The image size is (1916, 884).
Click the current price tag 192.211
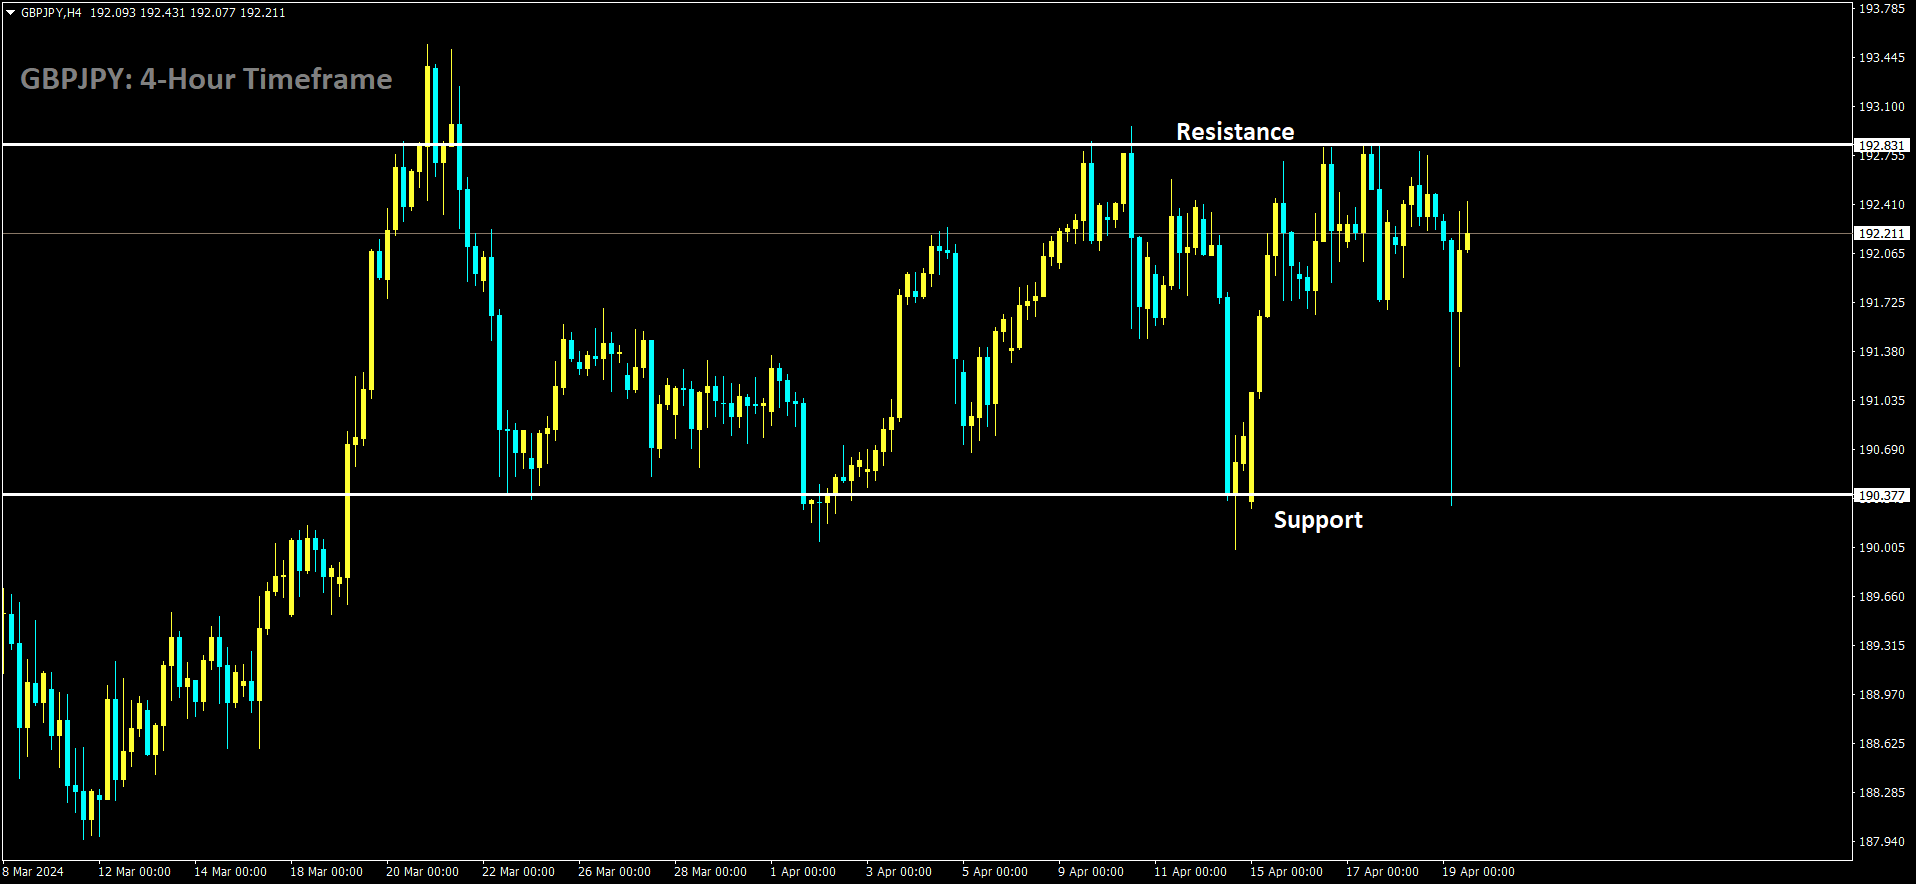[x=1881, y=233]
